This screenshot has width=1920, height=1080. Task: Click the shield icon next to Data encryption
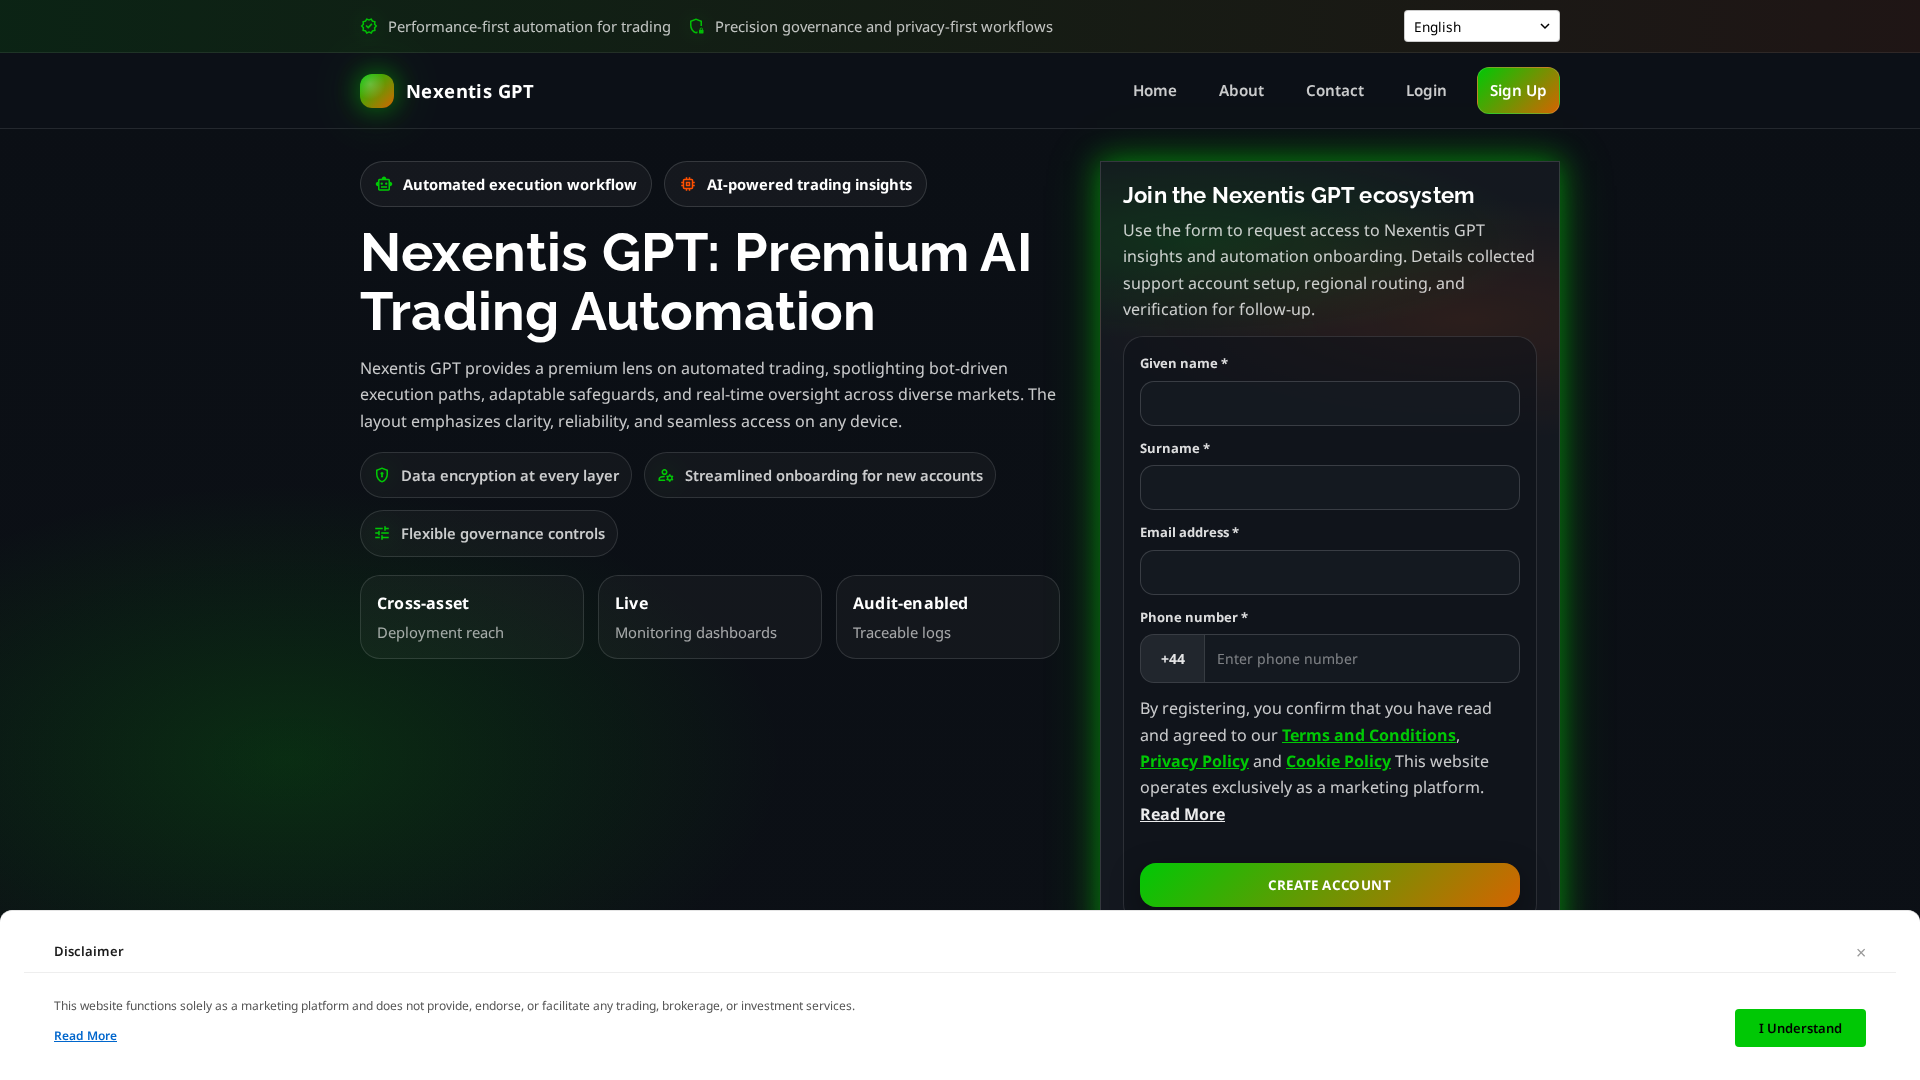pos(382,475)
